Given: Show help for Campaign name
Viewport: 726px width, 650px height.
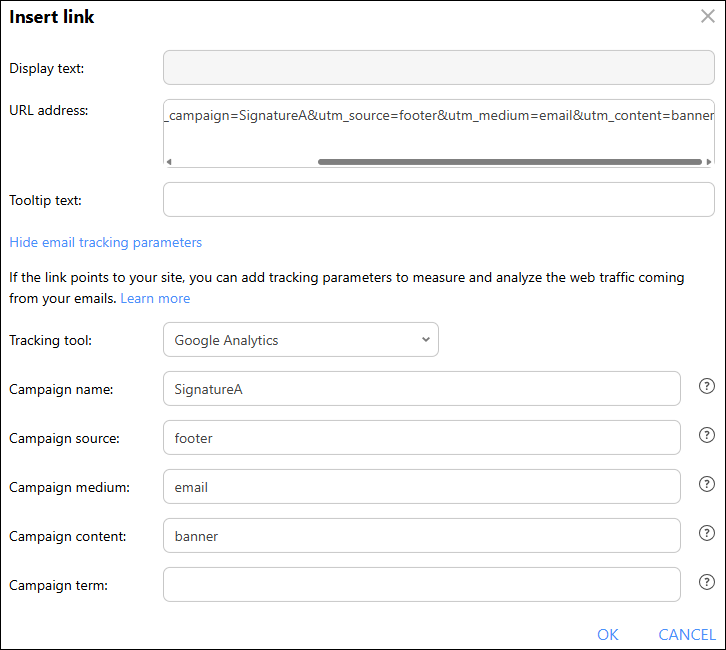Looking at the screenshot, I should [x=707, y=386].
